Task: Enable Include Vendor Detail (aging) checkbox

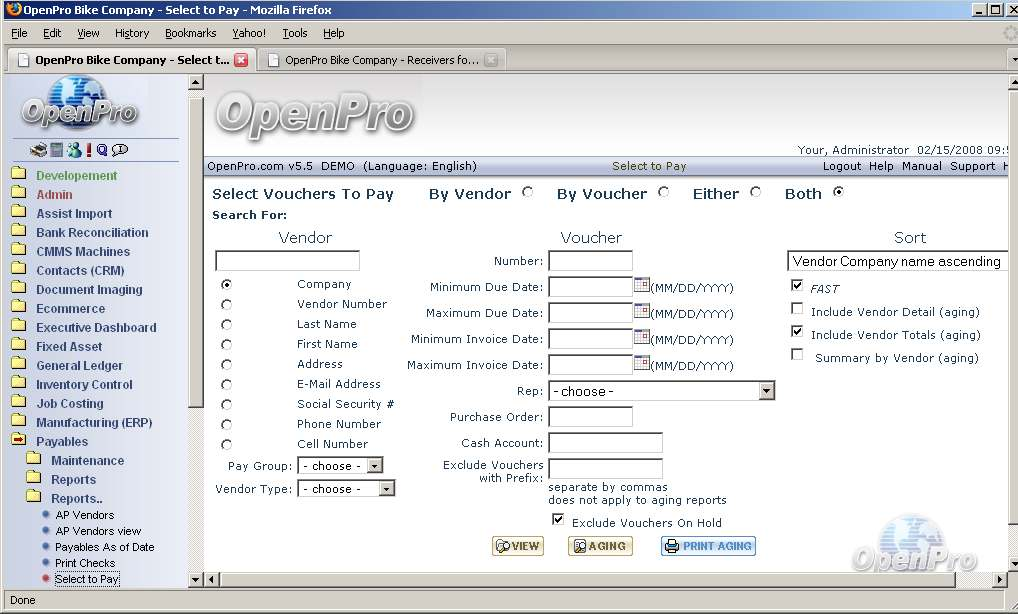Action: 797,309
